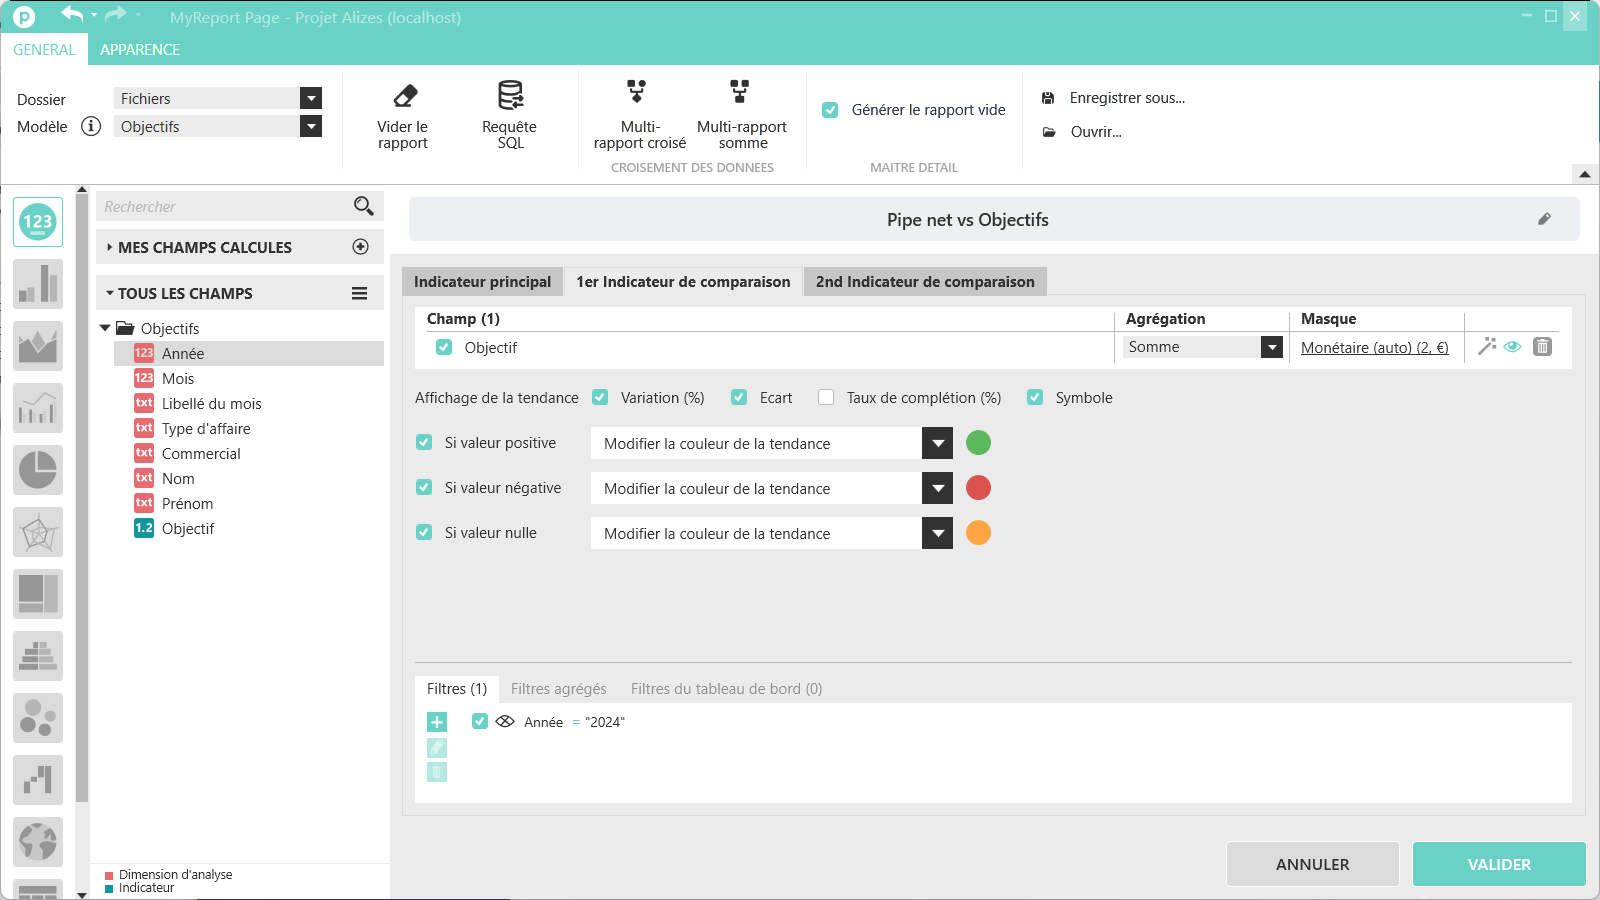The height and width of the screenshot is (900, 1600).
Task: Open the Agrégation Somme dropdown
Action: pos(1271,347)
